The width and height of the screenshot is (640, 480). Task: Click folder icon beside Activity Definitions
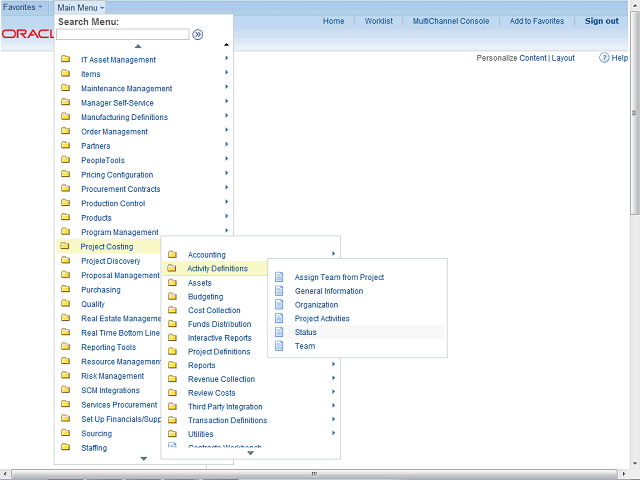171,268
